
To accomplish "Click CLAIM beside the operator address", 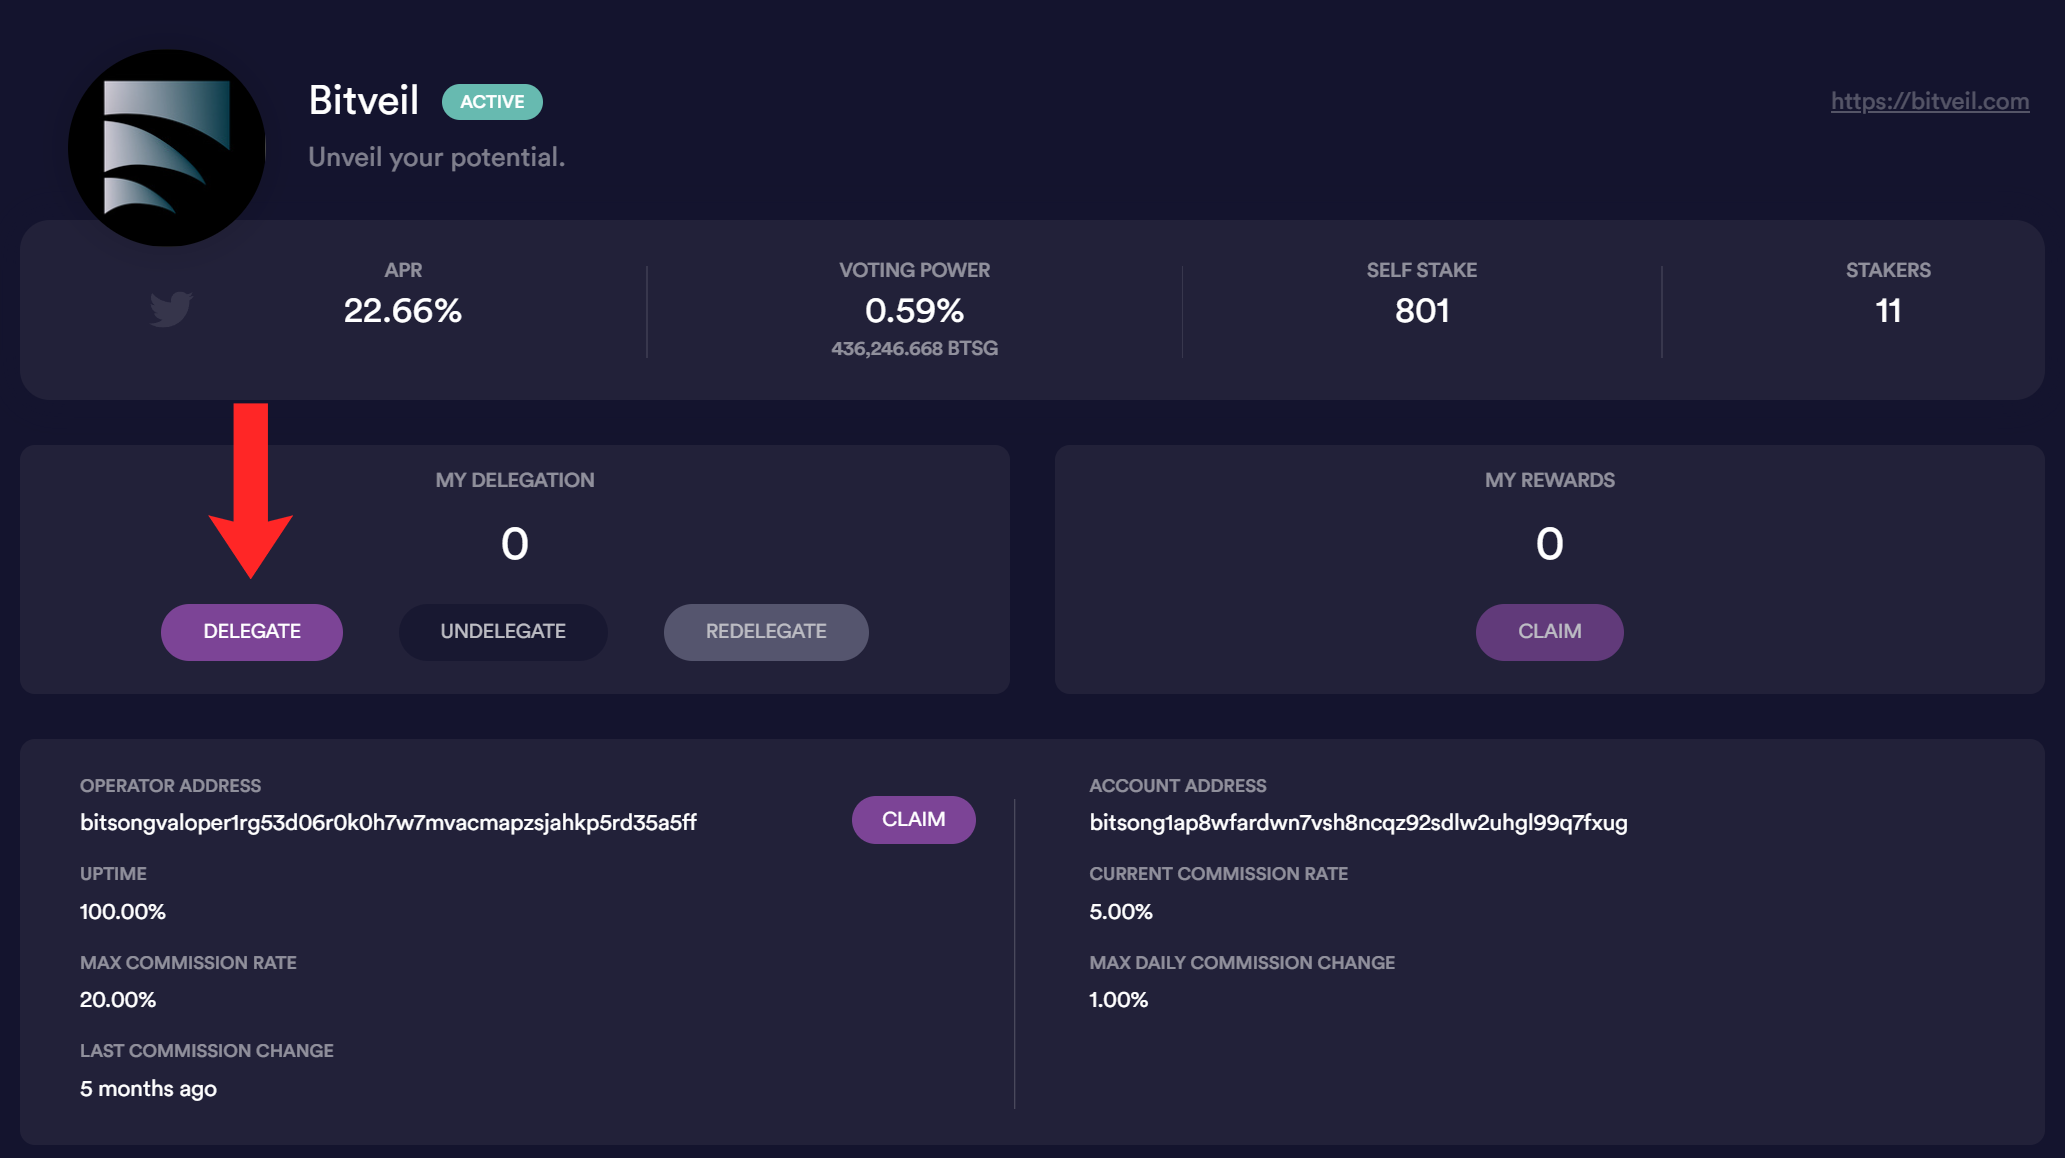I will tap(913, 820).
